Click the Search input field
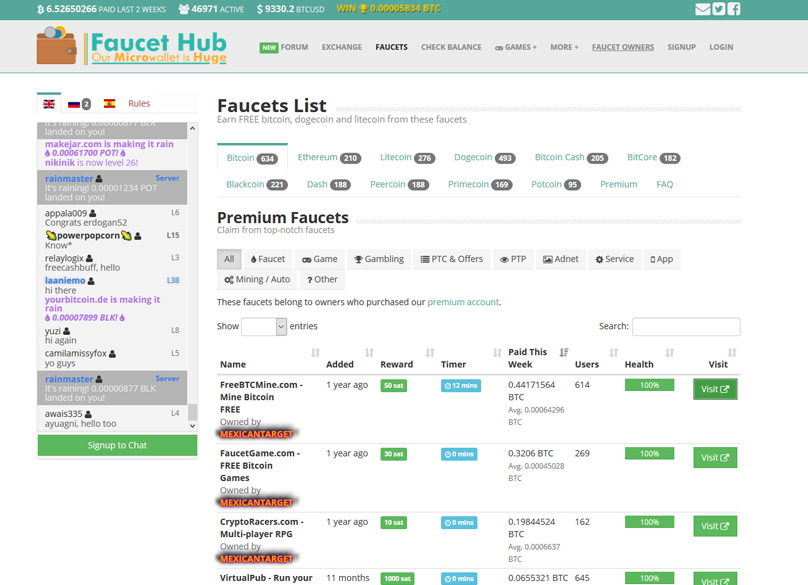This screenshot has width=808, height=585. (686, 326)
